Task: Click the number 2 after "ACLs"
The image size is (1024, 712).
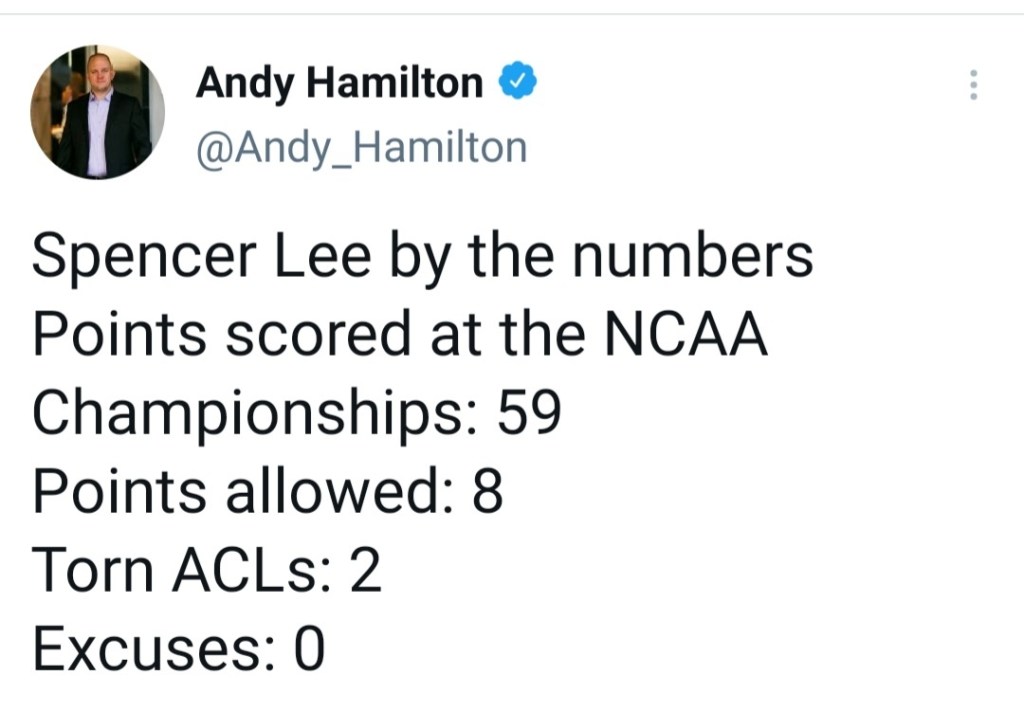Action: coord(365,571)
